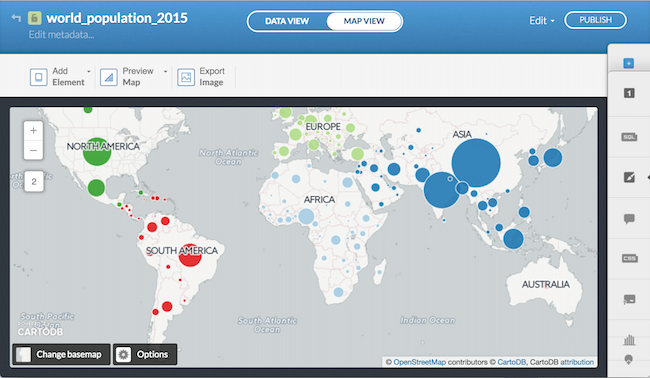Image resolution: width=650 pixels, height=378 pixels.
Task: Click the red Brazil bubble
Action: pyautogui.click(x=190, y=255)
